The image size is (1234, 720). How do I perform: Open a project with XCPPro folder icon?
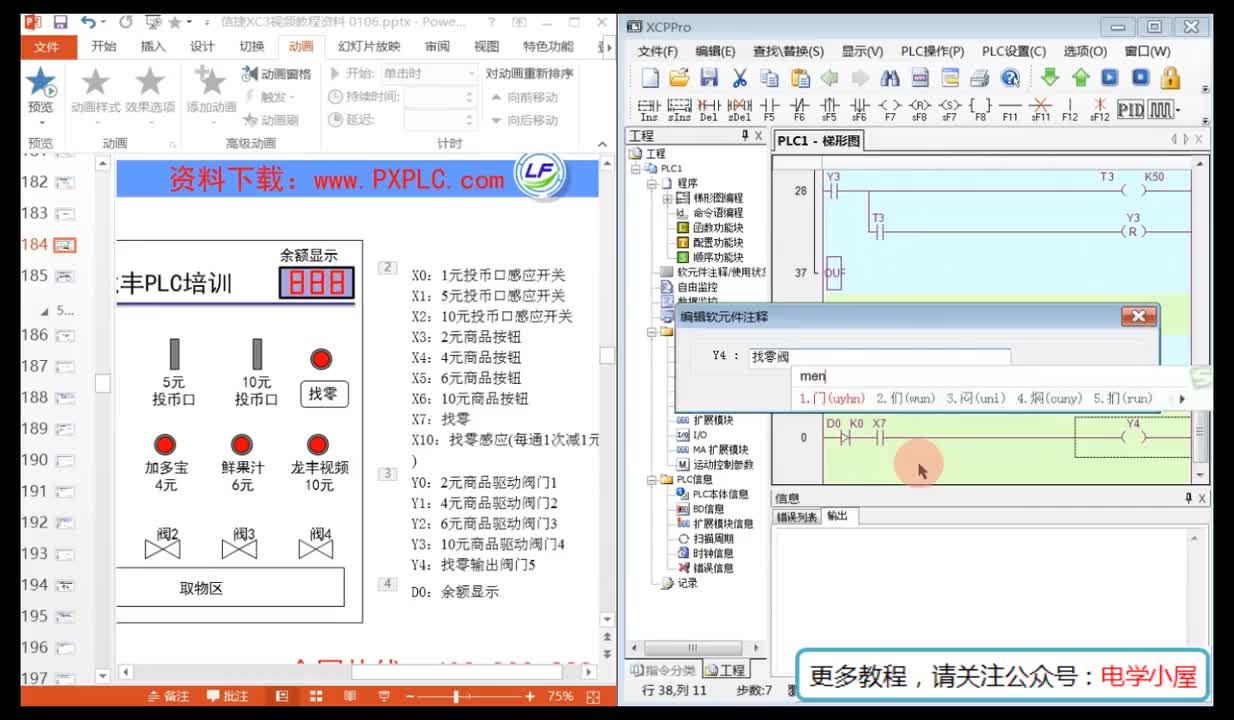pos(680,78)
